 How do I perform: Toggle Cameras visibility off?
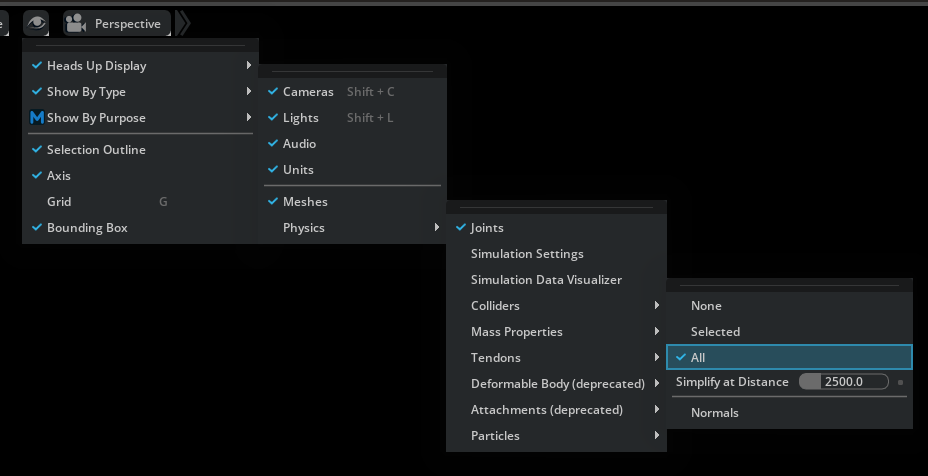click(307, 92)
